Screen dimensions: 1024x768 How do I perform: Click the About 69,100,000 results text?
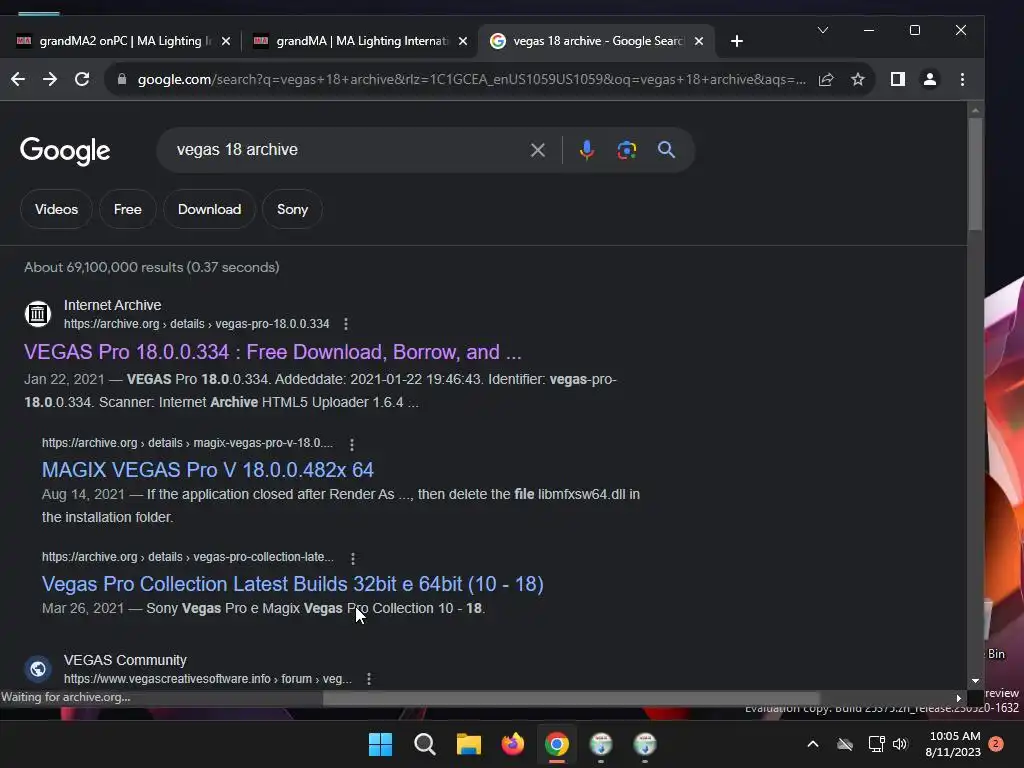tap(152, 267)
